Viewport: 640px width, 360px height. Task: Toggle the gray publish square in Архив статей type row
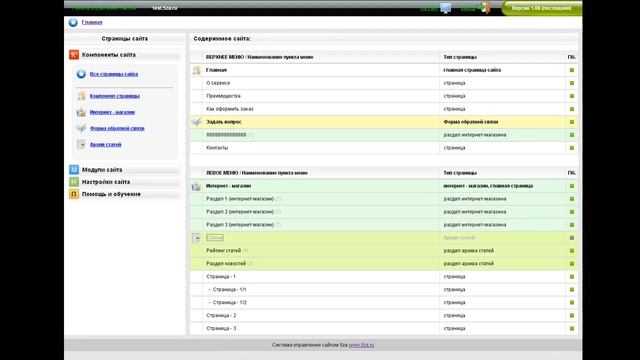(x=572, y=238)
